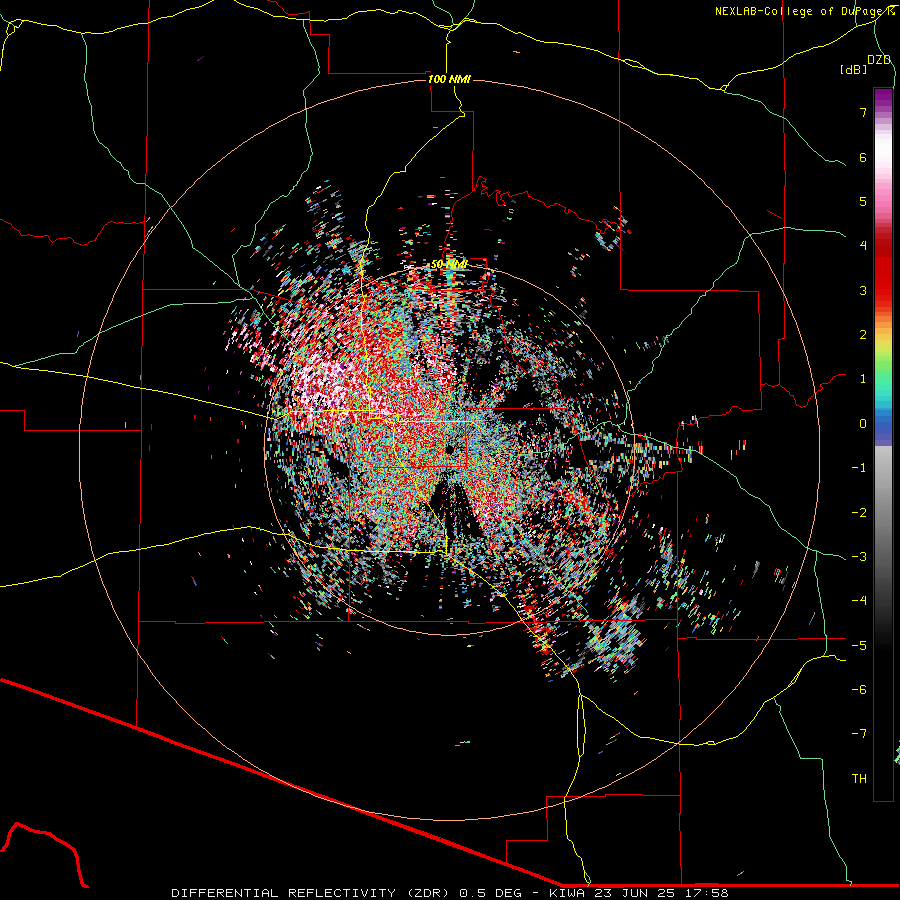Screen dimensions: 900x900
Task: Click the [dB] units label
Action: click(x=854, y=69)
